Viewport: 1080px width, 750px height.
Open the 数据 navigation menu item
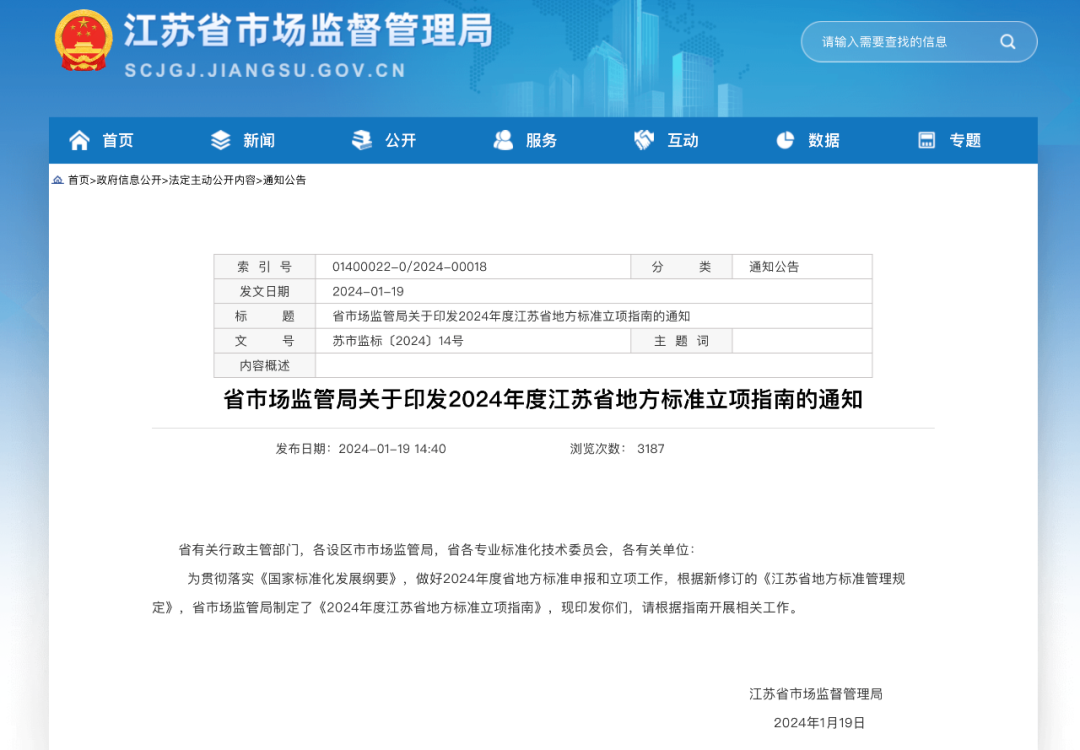pyautogui.click(x=824, y=140)
